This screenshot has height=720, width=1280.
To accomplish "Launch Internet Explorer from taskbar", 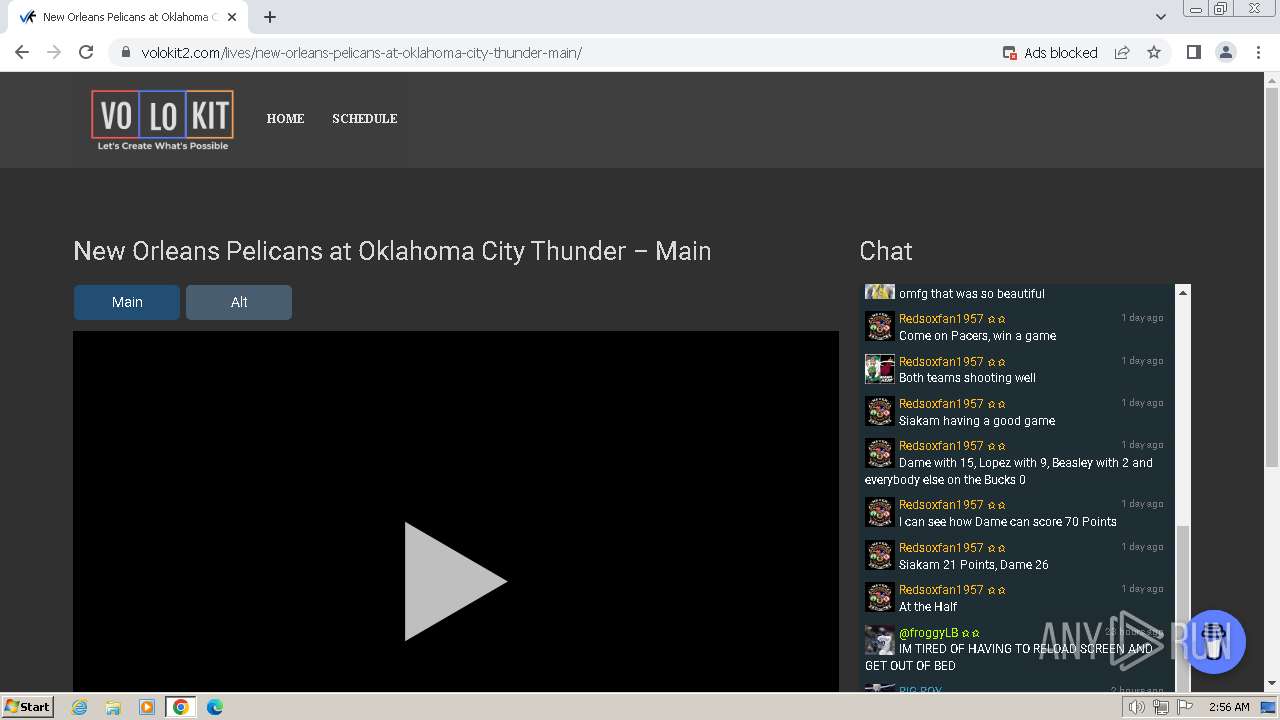I will pos(80,707).
